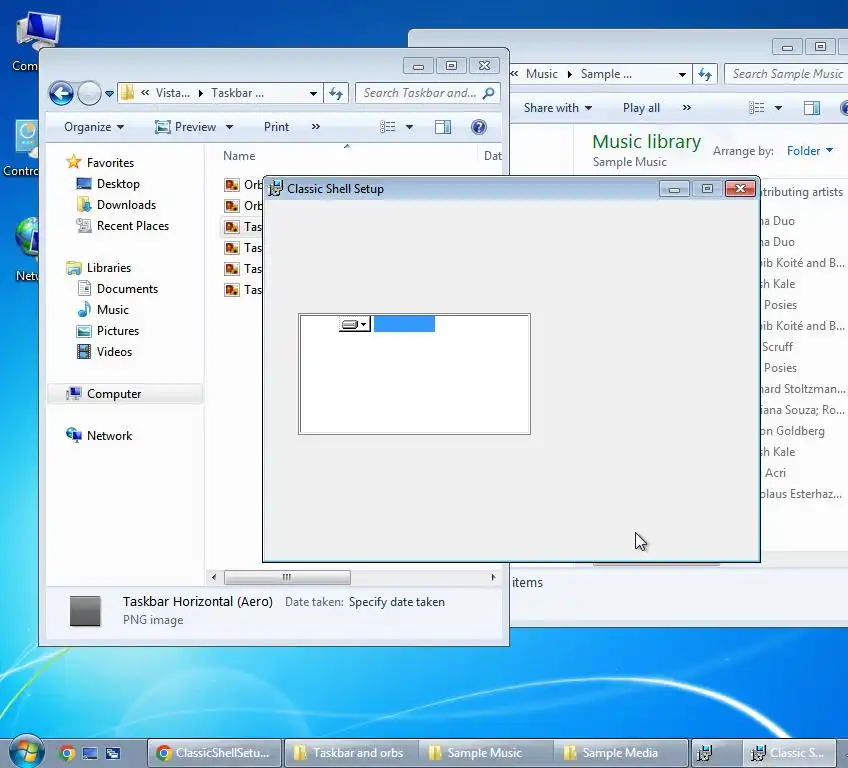Click the Taskbar Horizontal (Aero) thumbnail

tap(85, 611)
